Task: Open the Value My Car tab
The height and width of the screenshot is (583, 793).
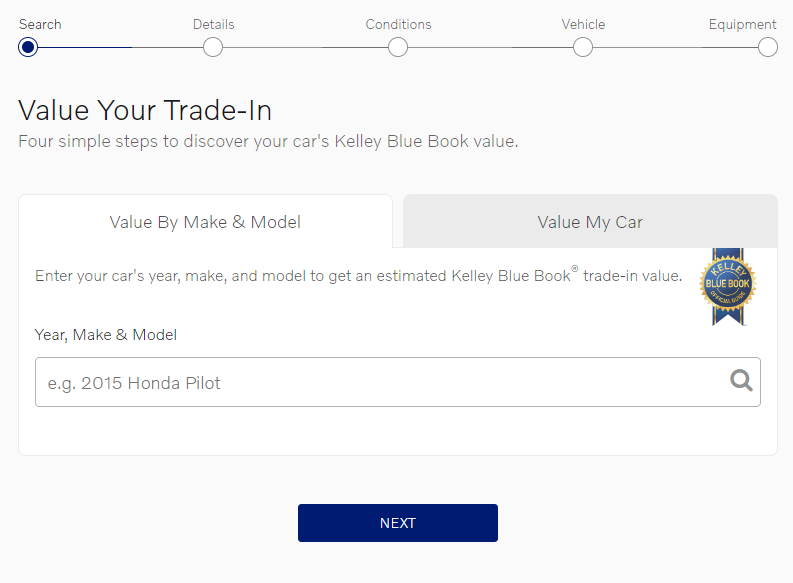Action: (x=590, y=222)
